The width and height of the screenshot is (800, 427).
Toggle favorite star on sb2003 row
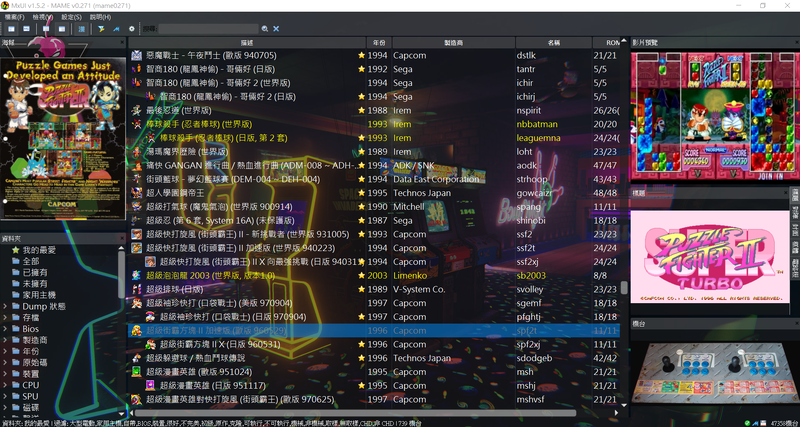[361, 275]
